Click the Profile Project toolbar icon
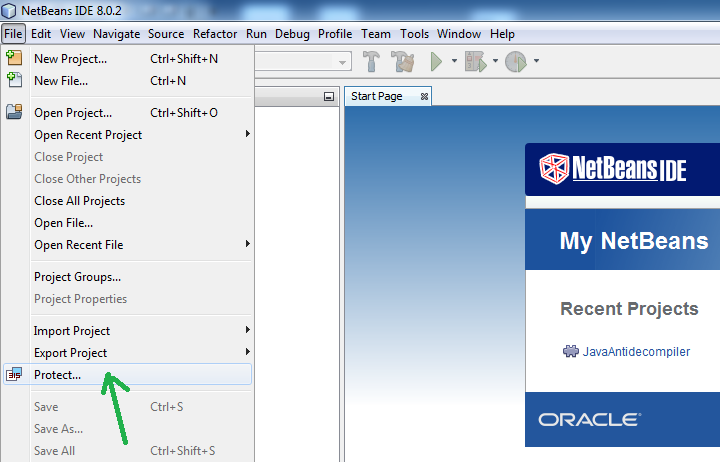 (x=516, y=62)
